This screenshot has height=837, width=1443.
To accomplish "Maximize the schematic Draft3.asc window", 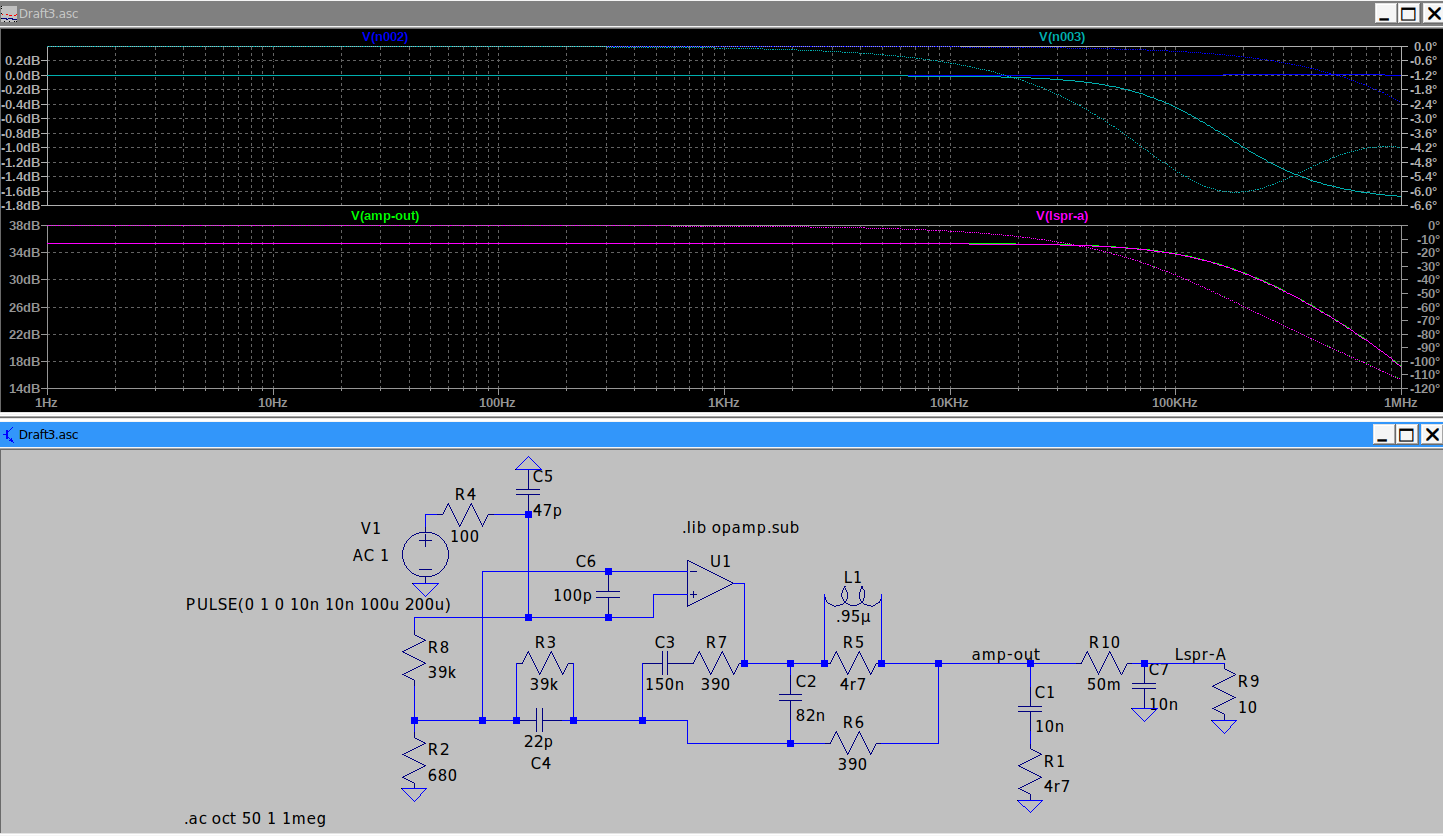I will tap(1407, 435).
